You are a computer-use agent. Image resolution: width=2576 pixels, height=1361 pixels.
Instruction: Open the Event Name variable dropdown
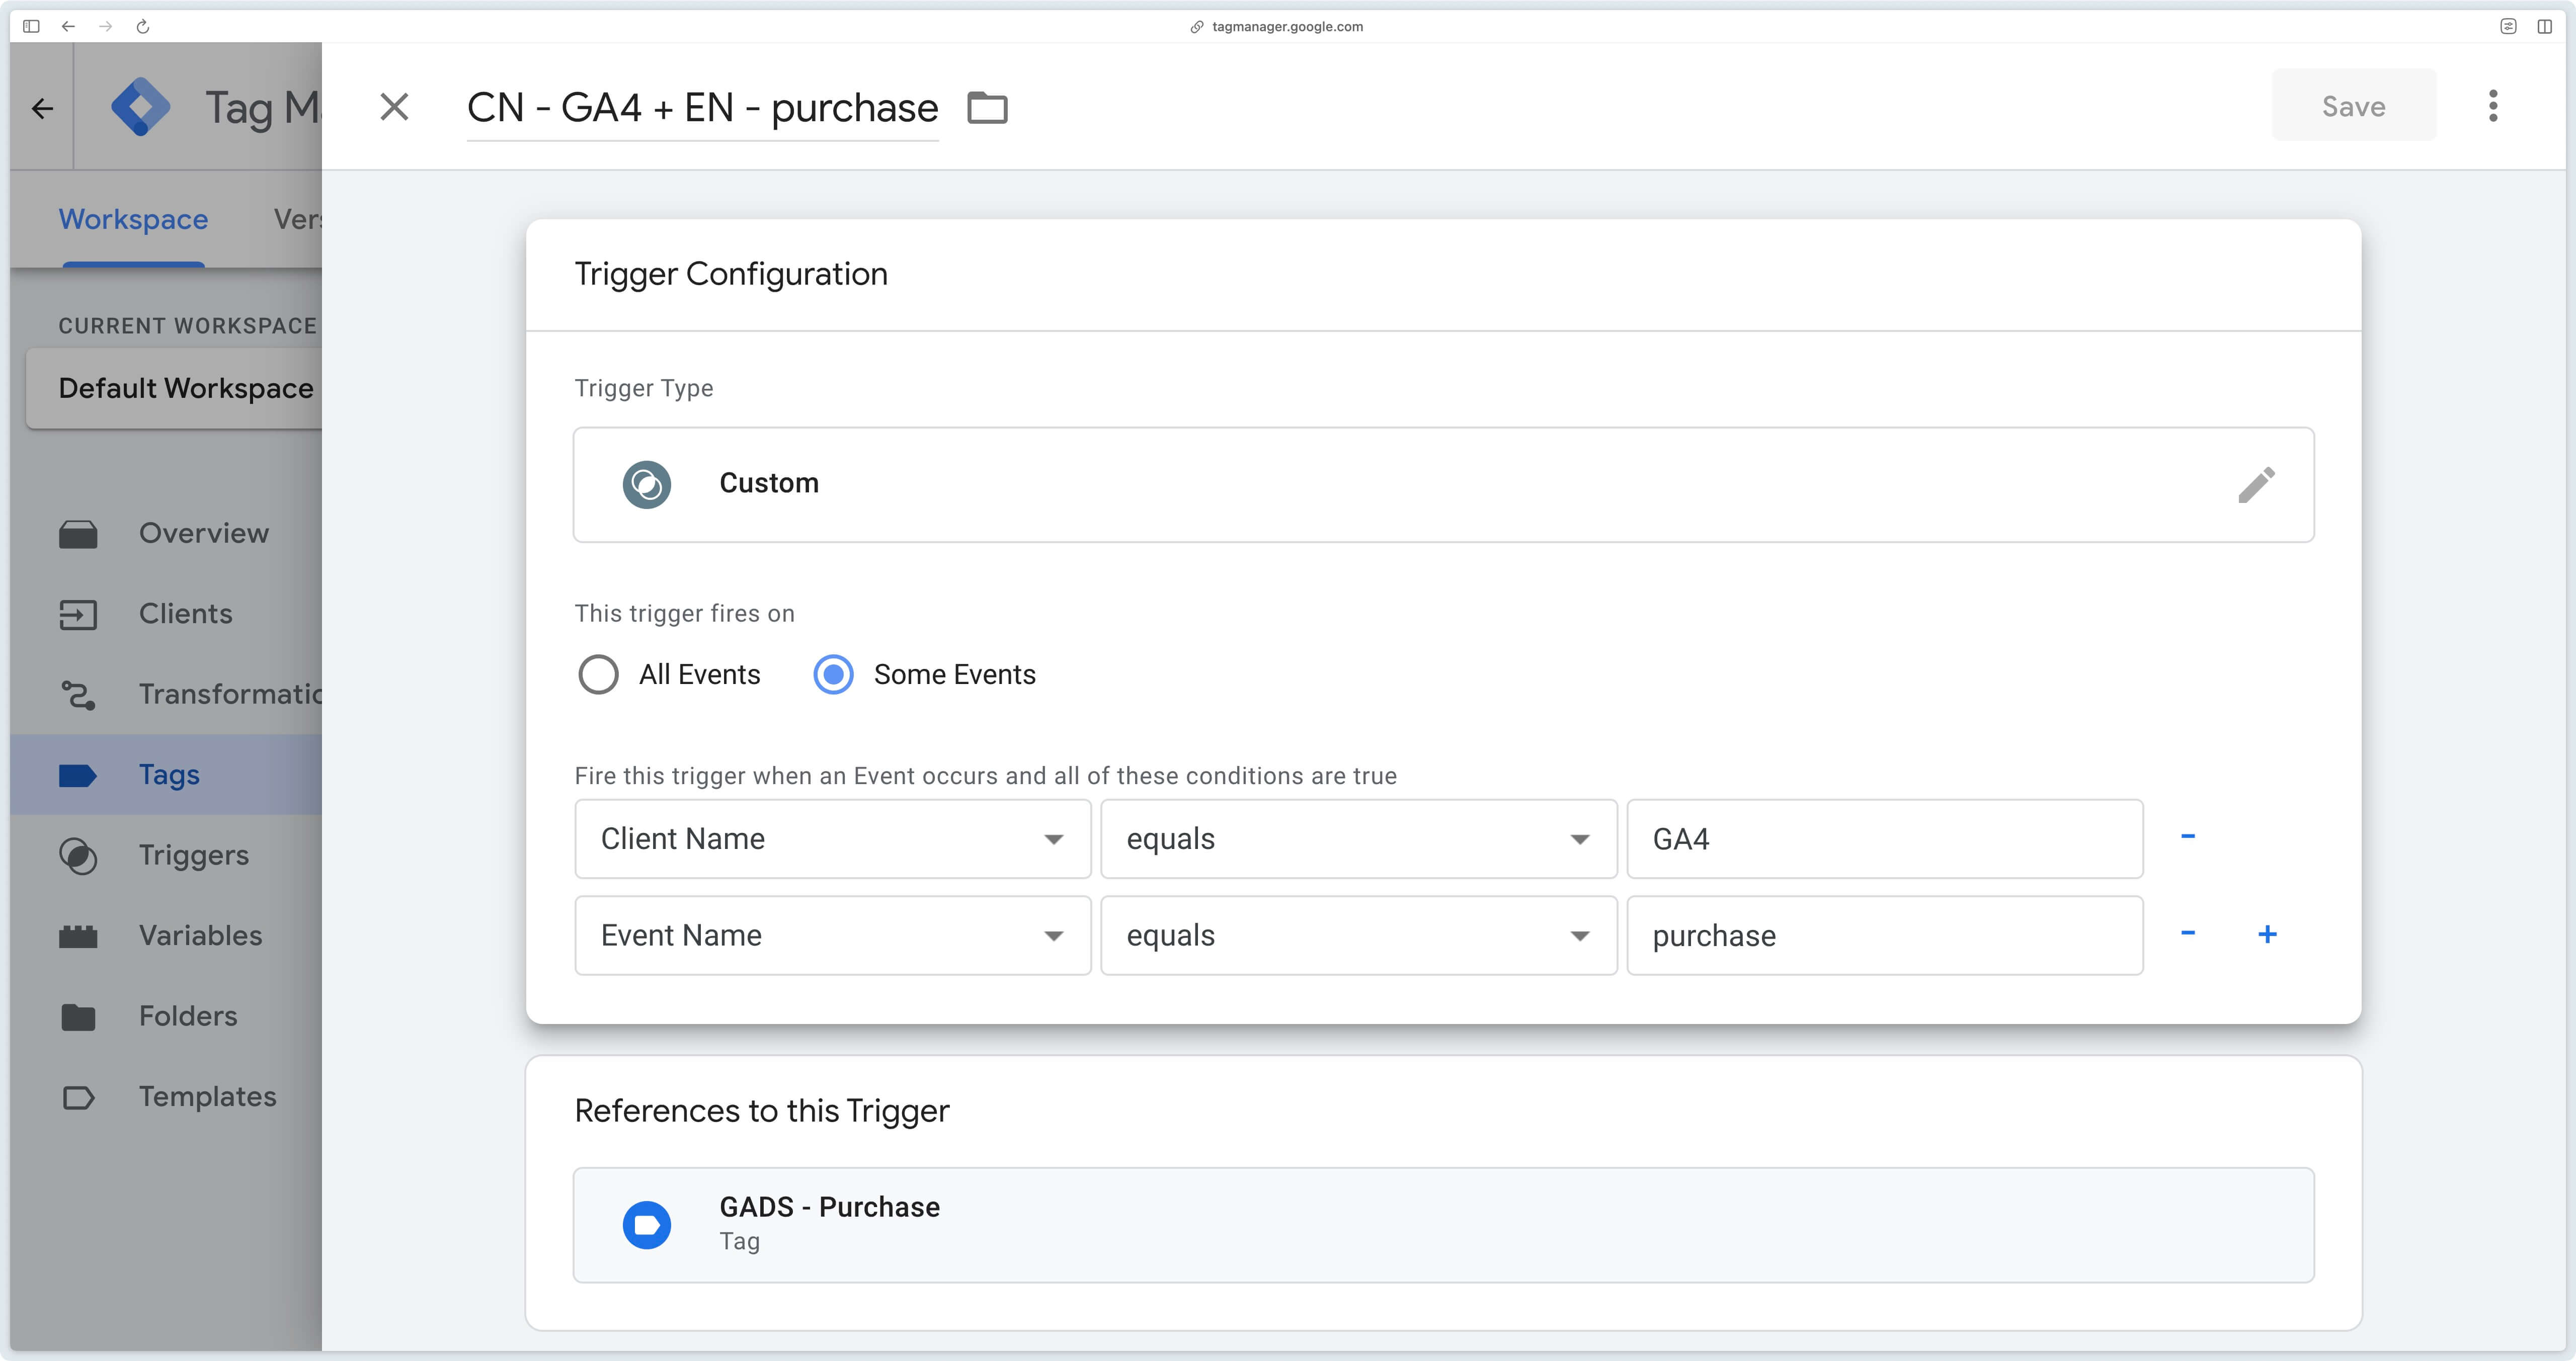(832, 936)
